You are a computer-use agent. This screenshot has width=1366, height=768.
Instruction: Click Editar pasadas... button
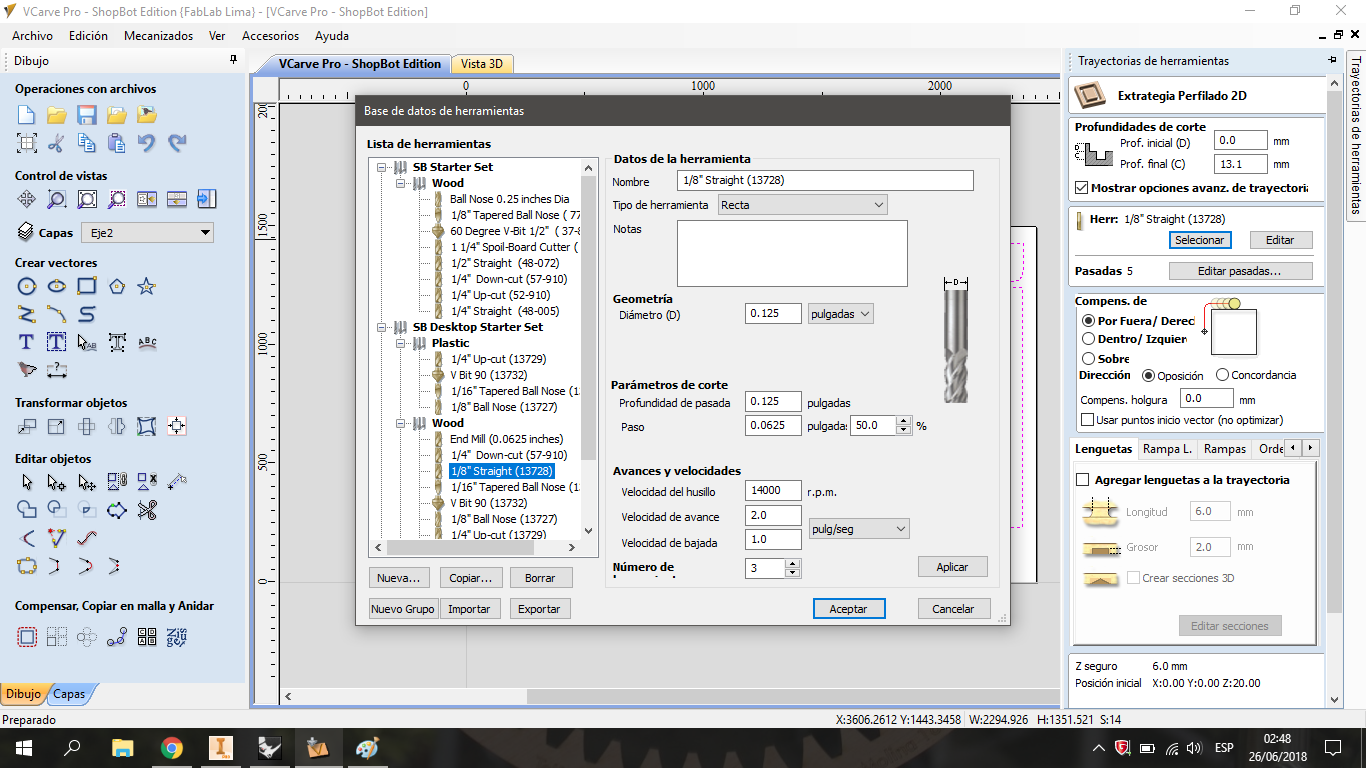pyautogui.click(x=1240, y=271)
